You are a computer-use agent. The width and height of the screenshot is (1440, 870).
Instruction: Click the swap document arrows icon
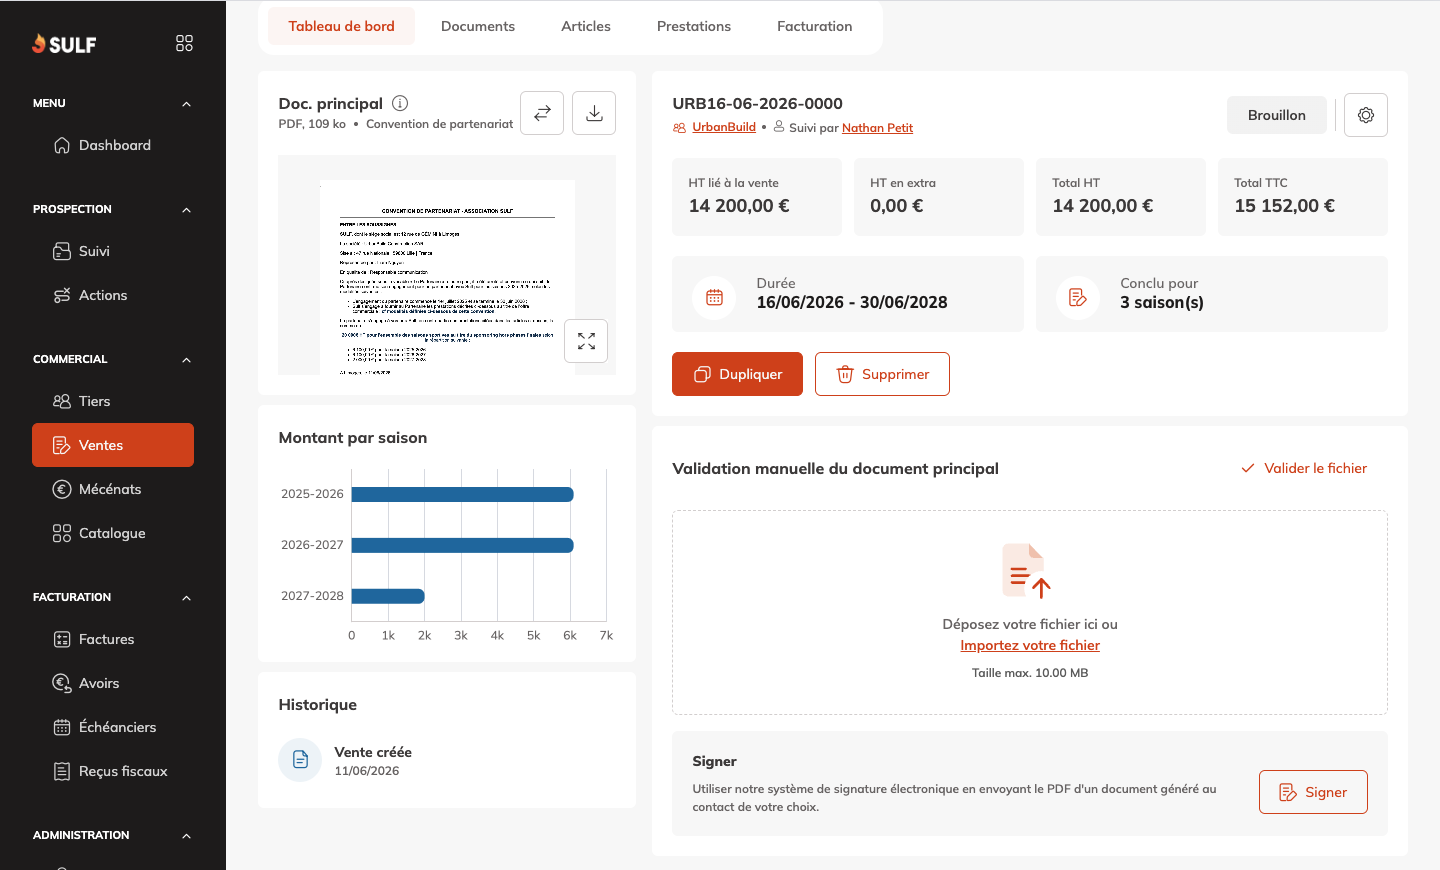pyautogui.click(x=542, y=113)
